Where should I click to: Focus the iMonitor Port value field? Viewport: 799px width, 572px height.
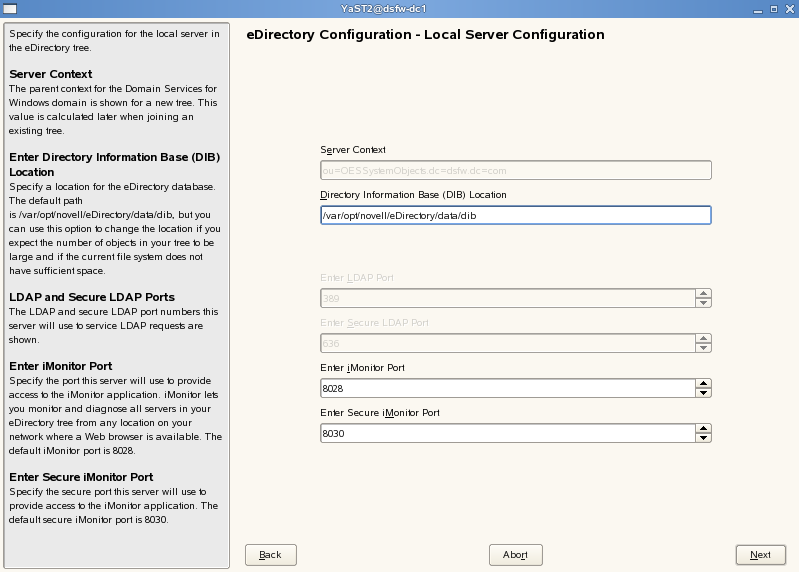pyautogui.click(x=507, y=388)
